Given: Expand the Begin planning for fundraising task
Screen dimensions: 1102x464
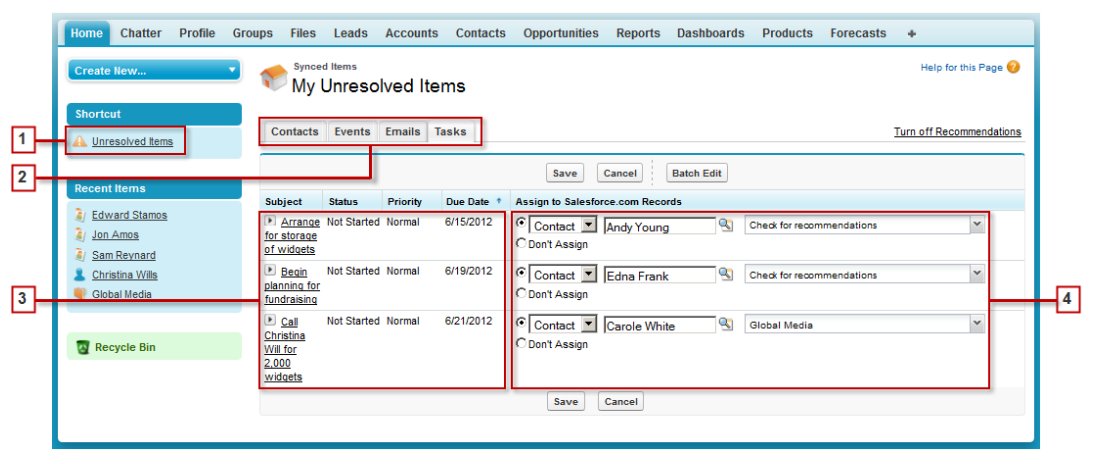Looking at the screenshot, I should pos(270,270).
